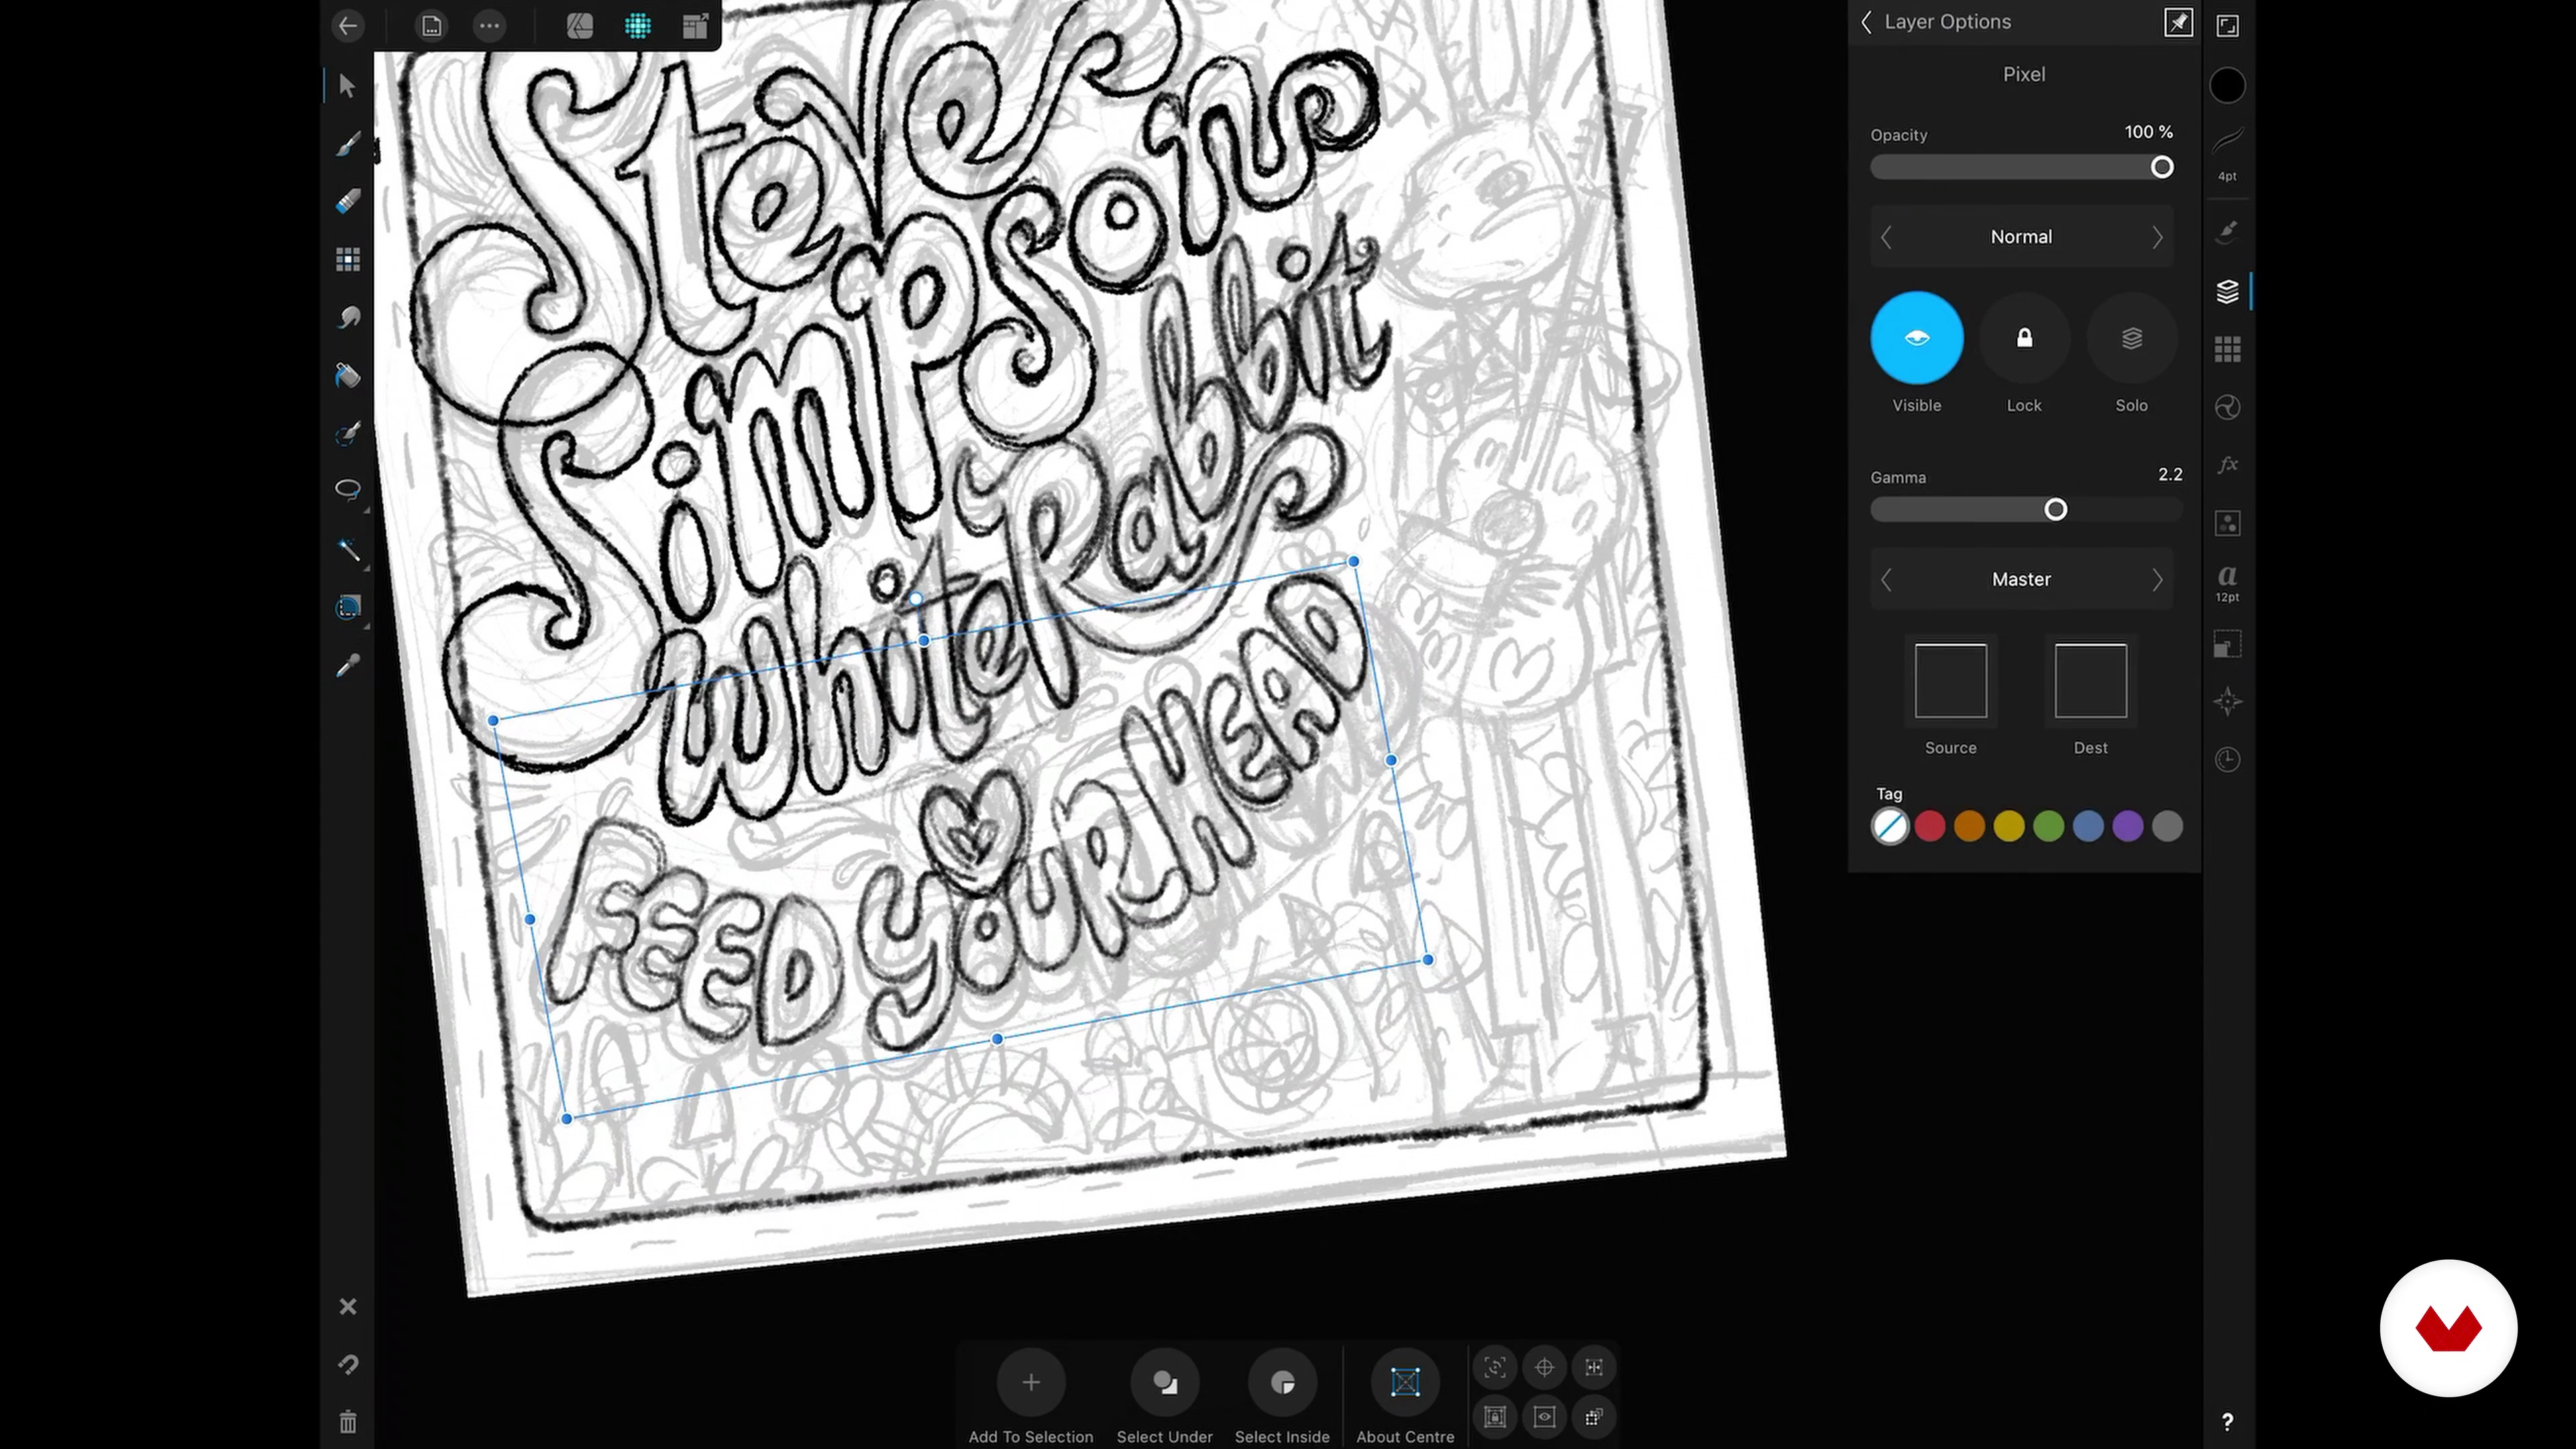Select the Colour Replacement Brush tool
Screen dimensions: 2576x1449
click(347, 433)
